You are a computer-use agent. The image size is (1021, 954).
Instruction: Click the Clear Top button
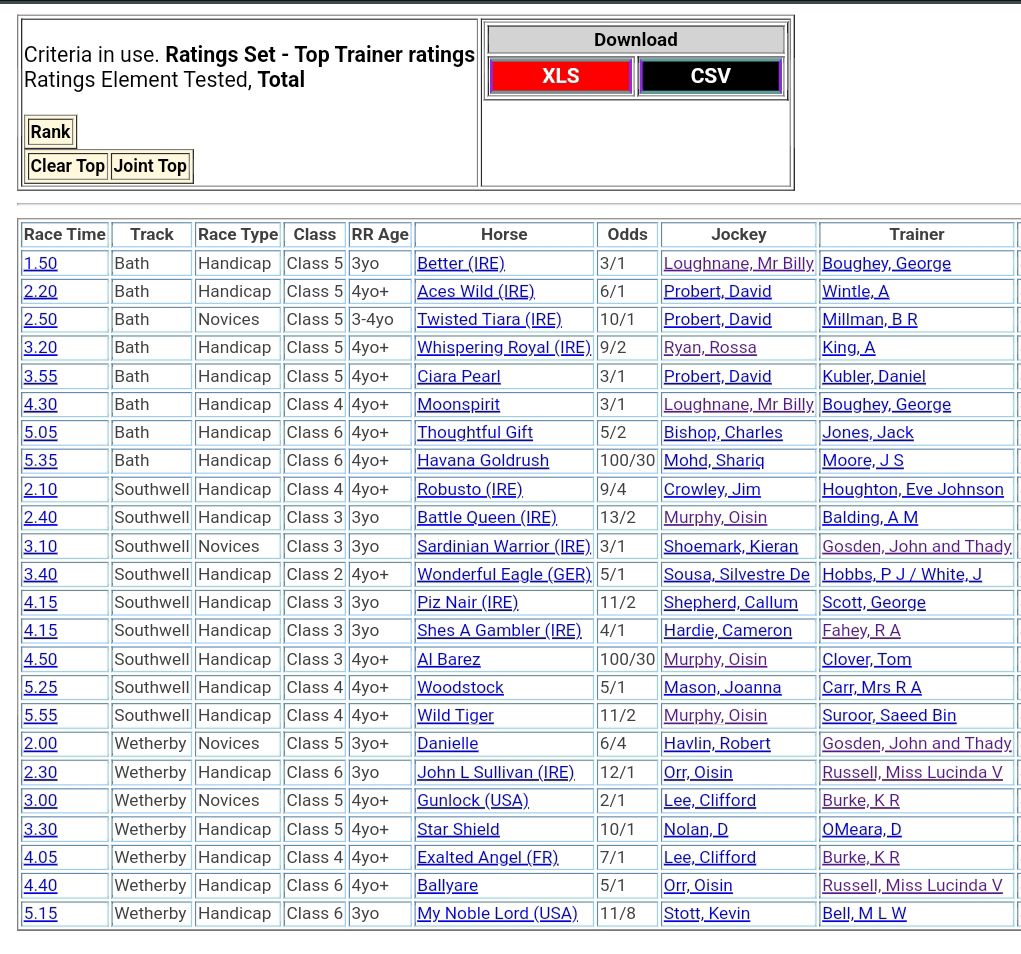pyautogui.click(x=67, y=166)
